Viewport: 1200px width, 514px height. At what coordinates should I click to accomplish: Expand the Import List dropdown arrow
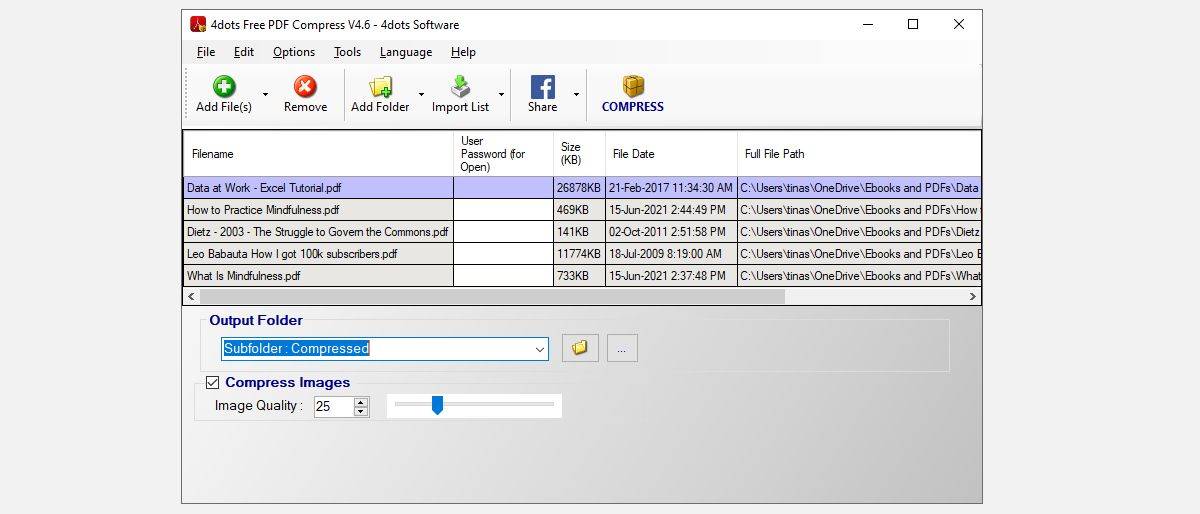point(501,95)
